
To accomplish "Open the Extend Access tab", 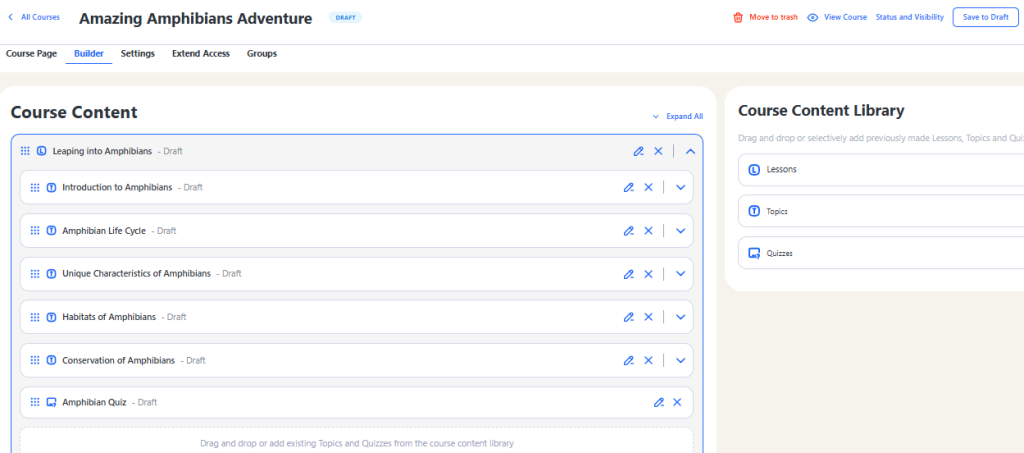I will click(x=200, y=54).
